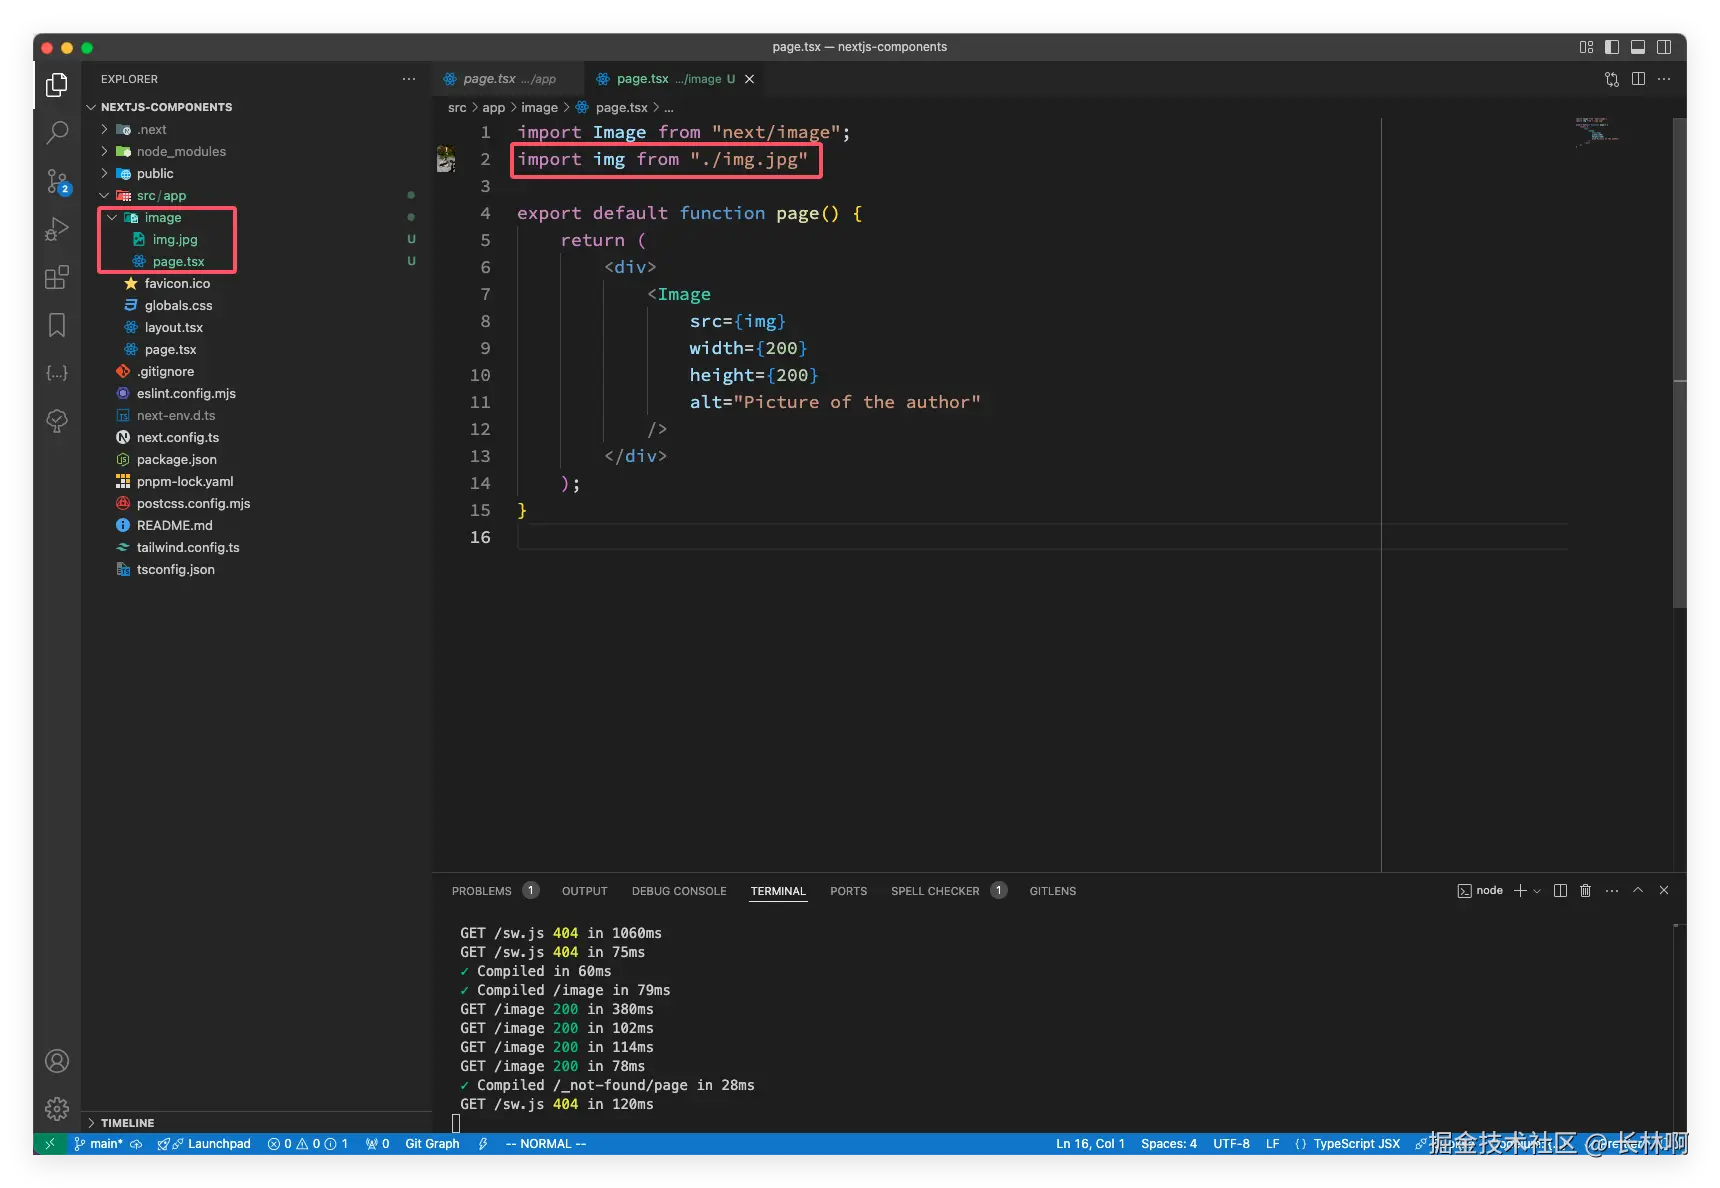Image resolution: width=1720 pixels, height=1188 pixels.
Task: Click TypeScript JSX language mode
Action: point(1355,1144)
